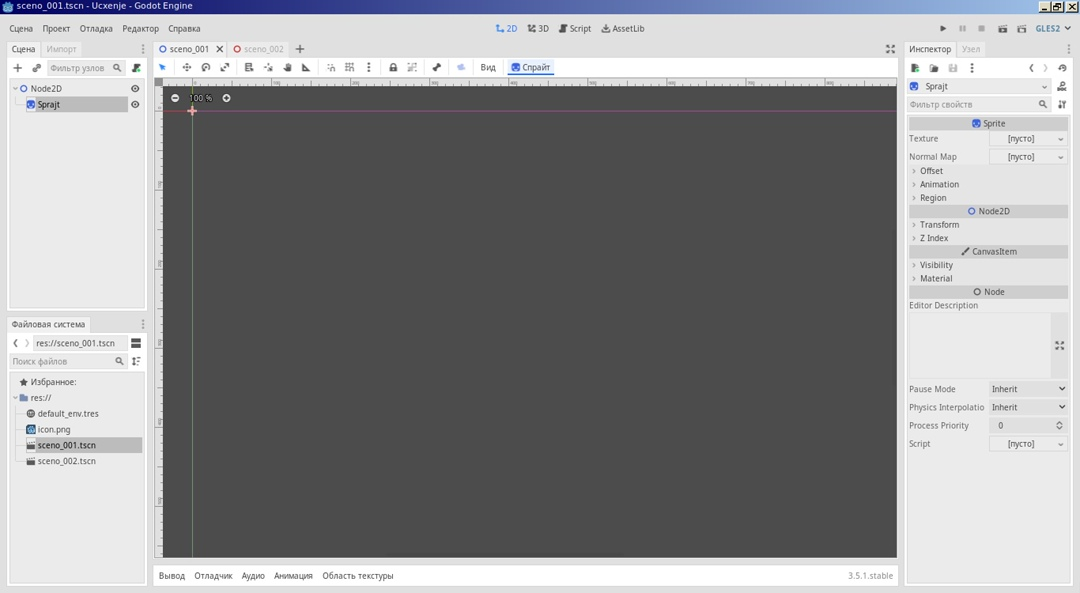Switch to the Узел tab
Viewport: 1080px width, 593px height.
pos(971,50)
